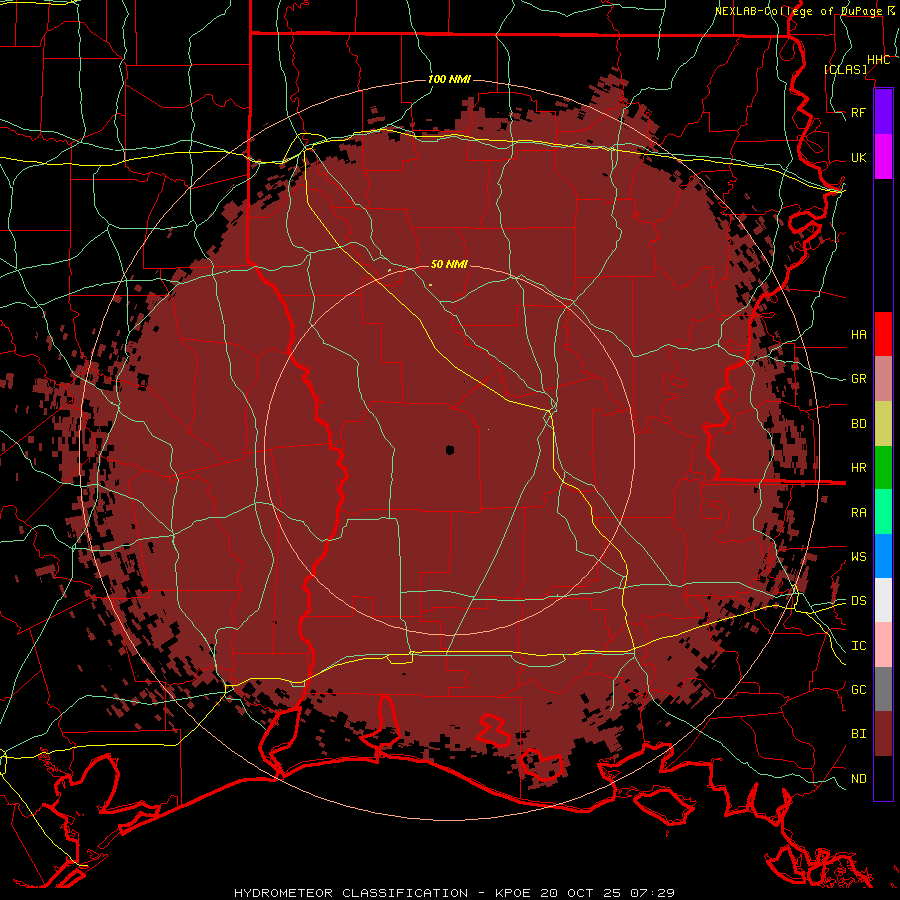Click the HA legend label
The height and width of the screenshot is (900, 900).
click(859, 334)
